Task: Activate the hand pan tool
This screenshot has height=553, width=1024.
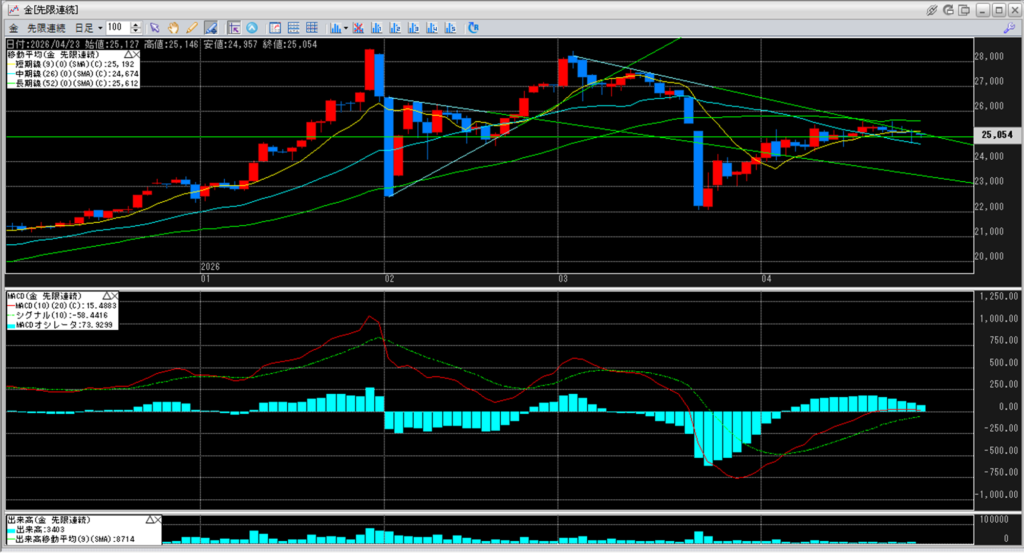Action: pyautogui.click(x=173, y=28)
